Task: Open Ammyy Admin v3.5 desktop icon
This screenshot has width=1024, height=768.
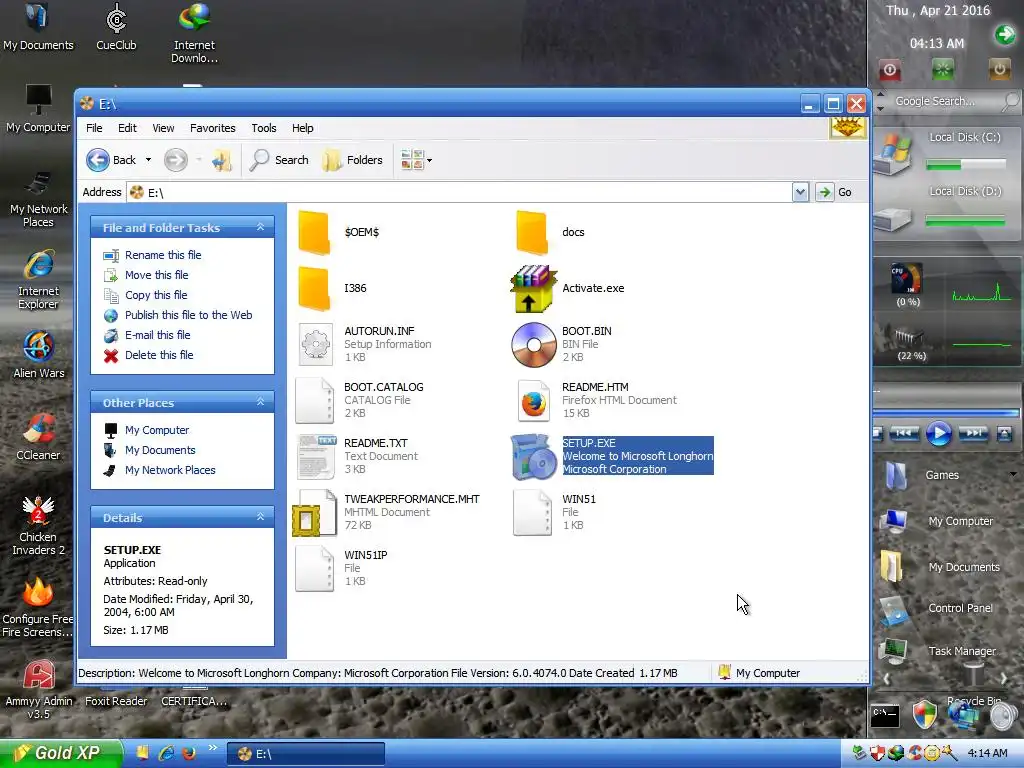Action: click(x=39, y=690)
